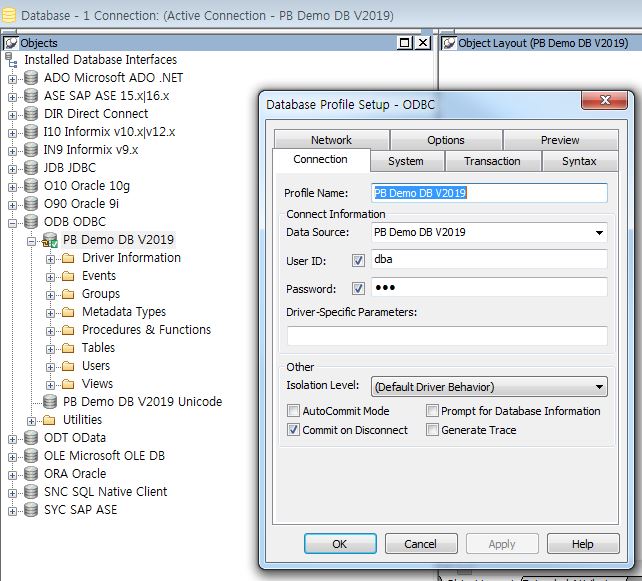Enable AutoCommit Mode
The width and height of the screenshot is (642, 581).
293,410
